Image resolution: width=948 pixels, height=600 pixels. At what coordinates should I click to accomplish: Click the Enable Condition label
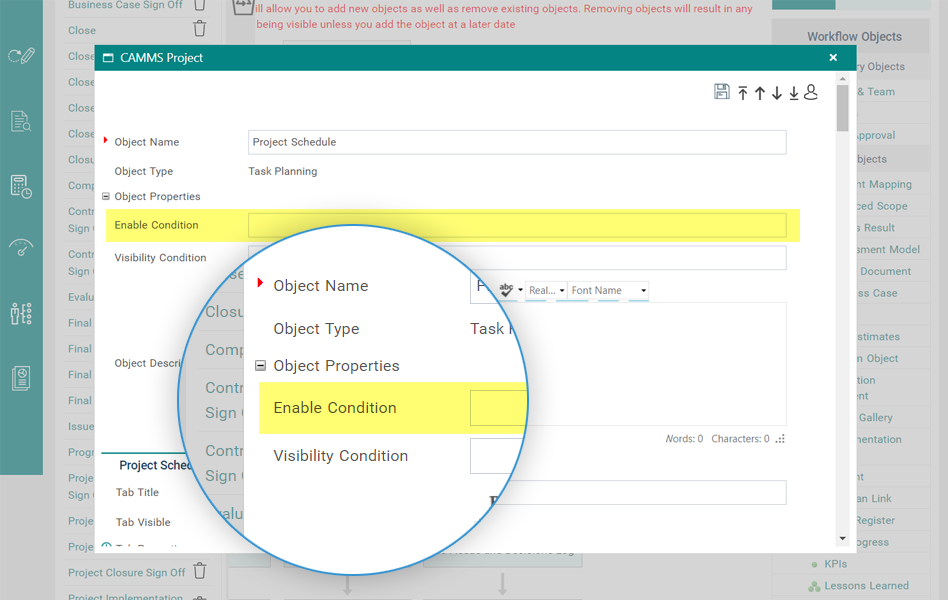tap(157, 225)
